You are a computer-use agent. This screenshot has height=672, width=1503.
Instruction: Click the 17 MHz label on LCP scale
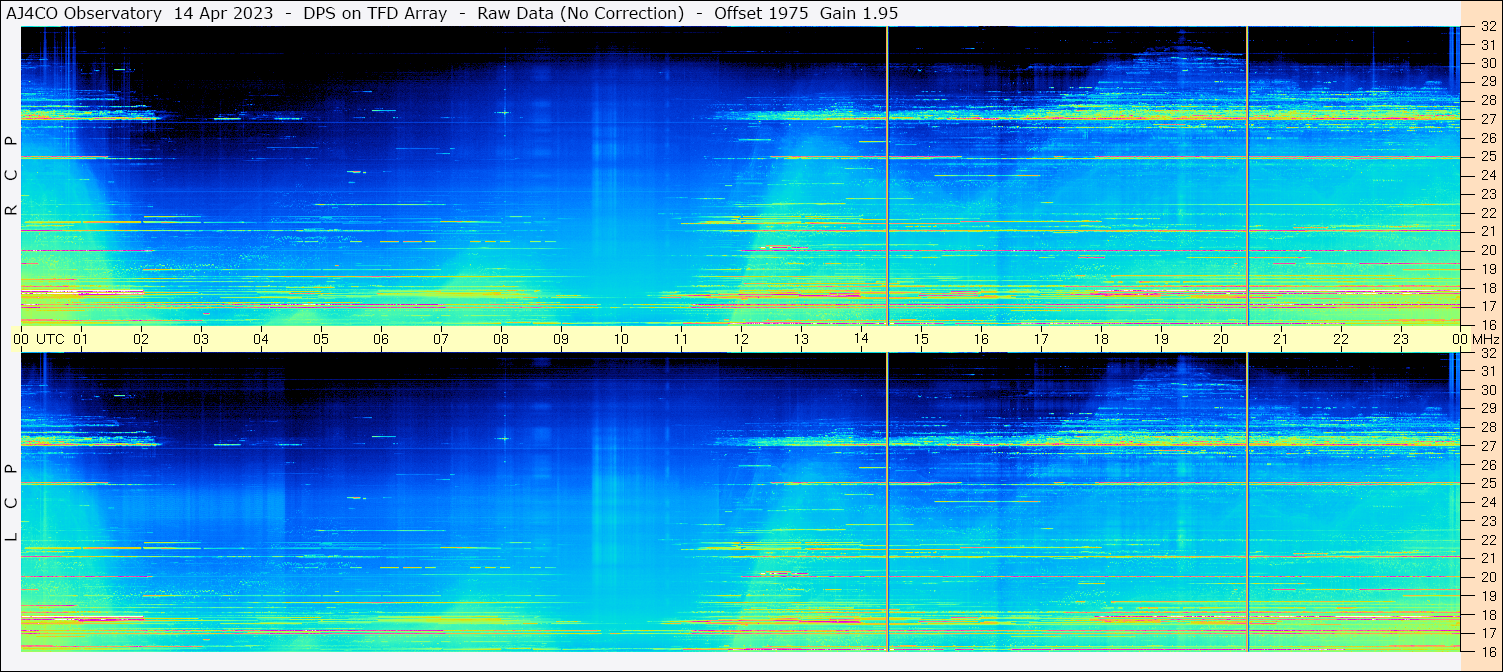point(1487,633)
